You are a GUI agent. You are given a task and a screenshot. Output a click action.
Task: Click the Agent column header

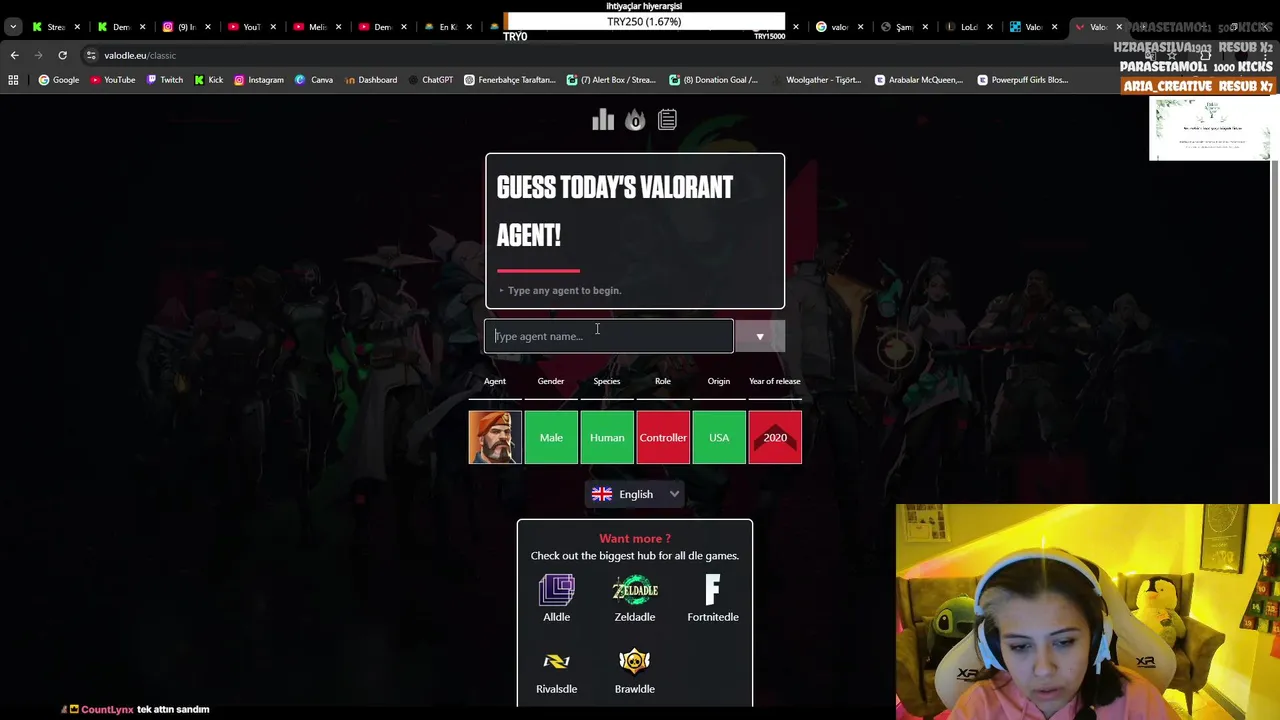coord(495,381)
